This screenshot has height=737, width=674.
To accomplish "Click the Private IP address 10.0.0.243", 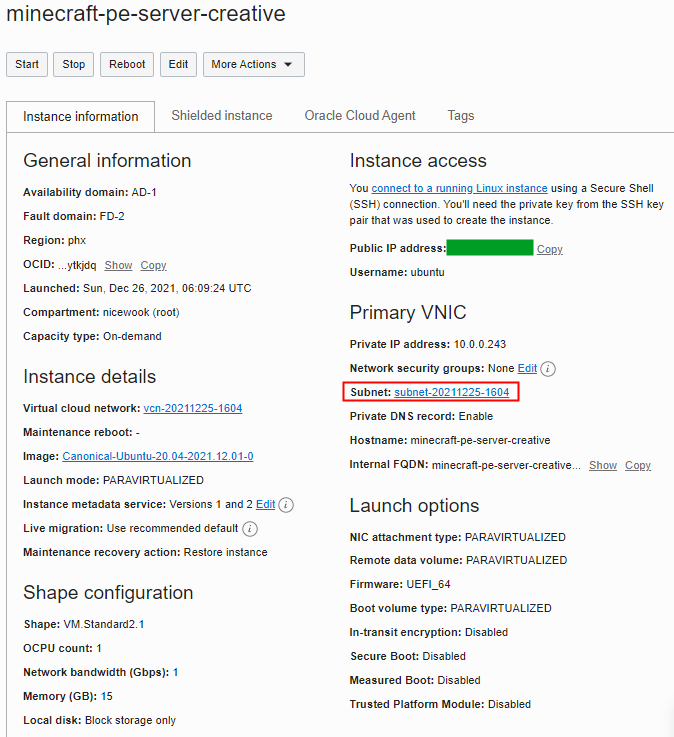I will pyautogui.click(x=480, y=345).
